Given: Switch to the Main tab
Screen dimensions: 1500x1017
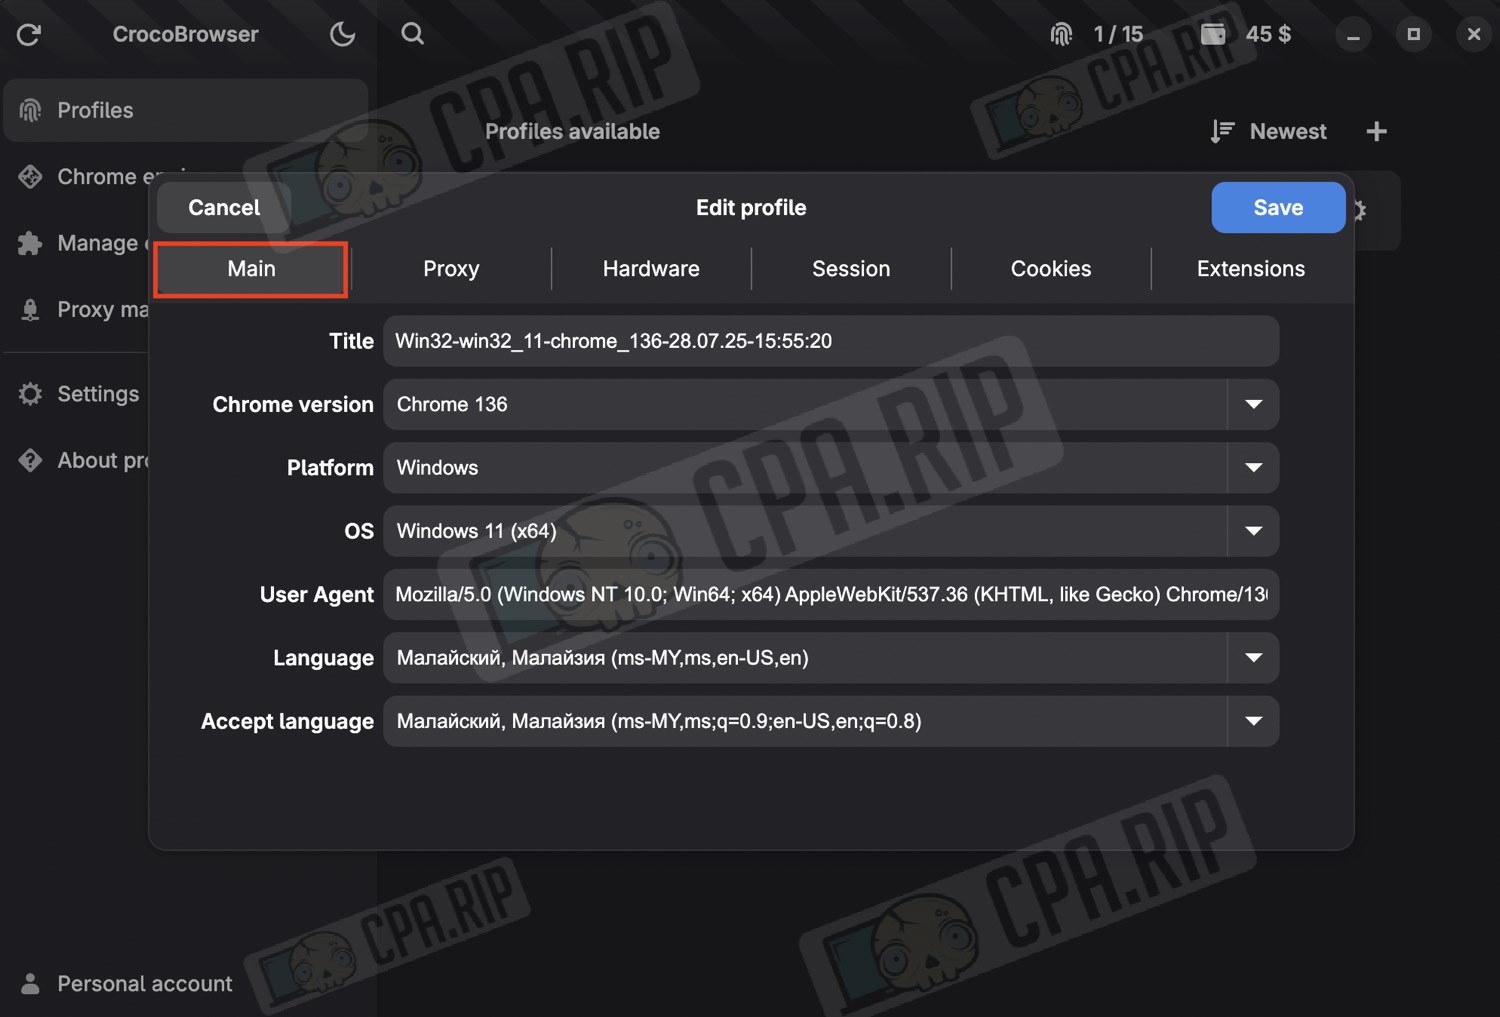Looking at the screenshot, I should 251,269.
